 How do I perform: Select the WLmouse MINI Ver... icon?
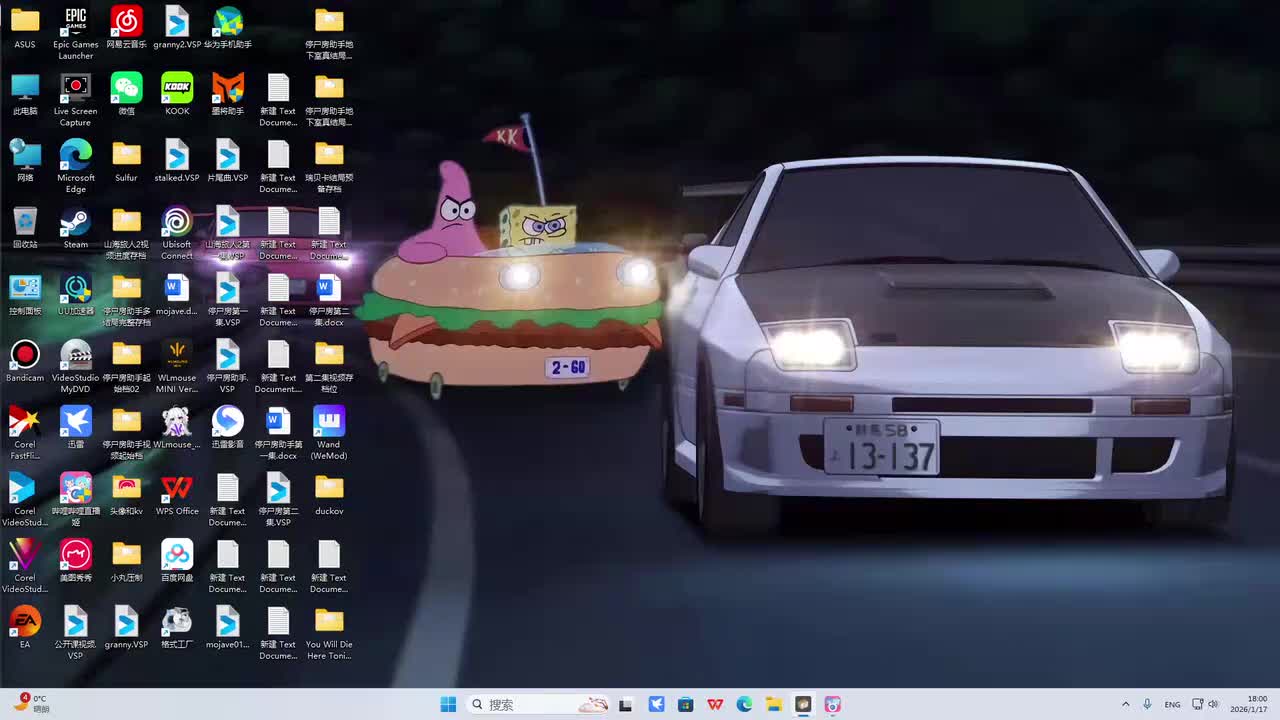point(177,367)
